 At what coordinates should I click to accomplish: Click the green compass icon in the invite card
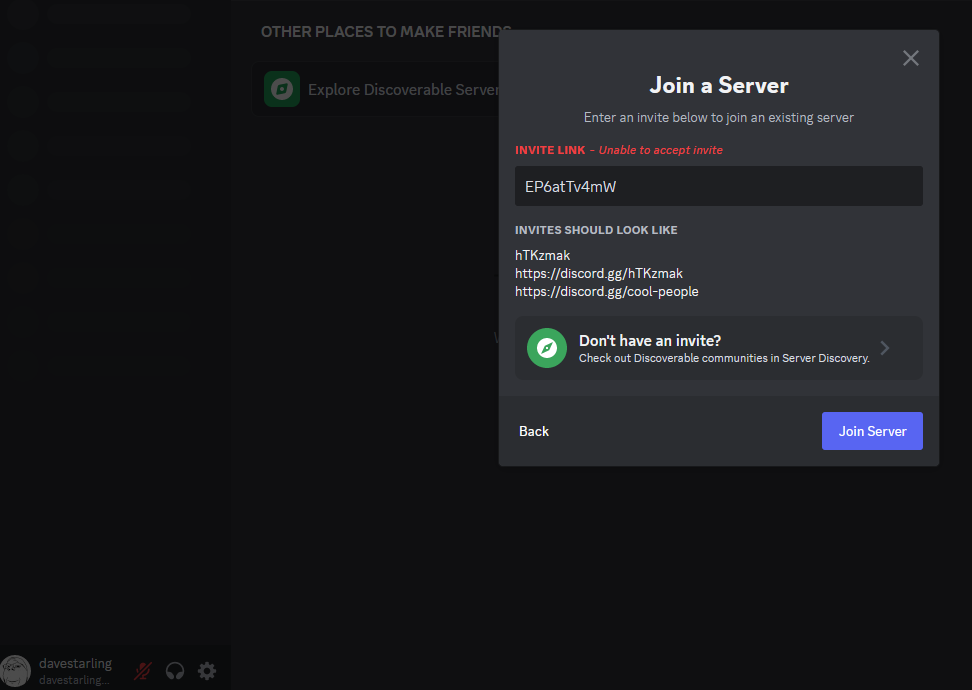pos(547,348)
